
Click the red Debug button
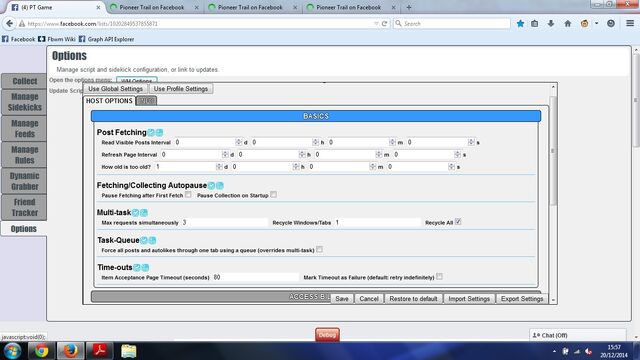click(327, 335)
